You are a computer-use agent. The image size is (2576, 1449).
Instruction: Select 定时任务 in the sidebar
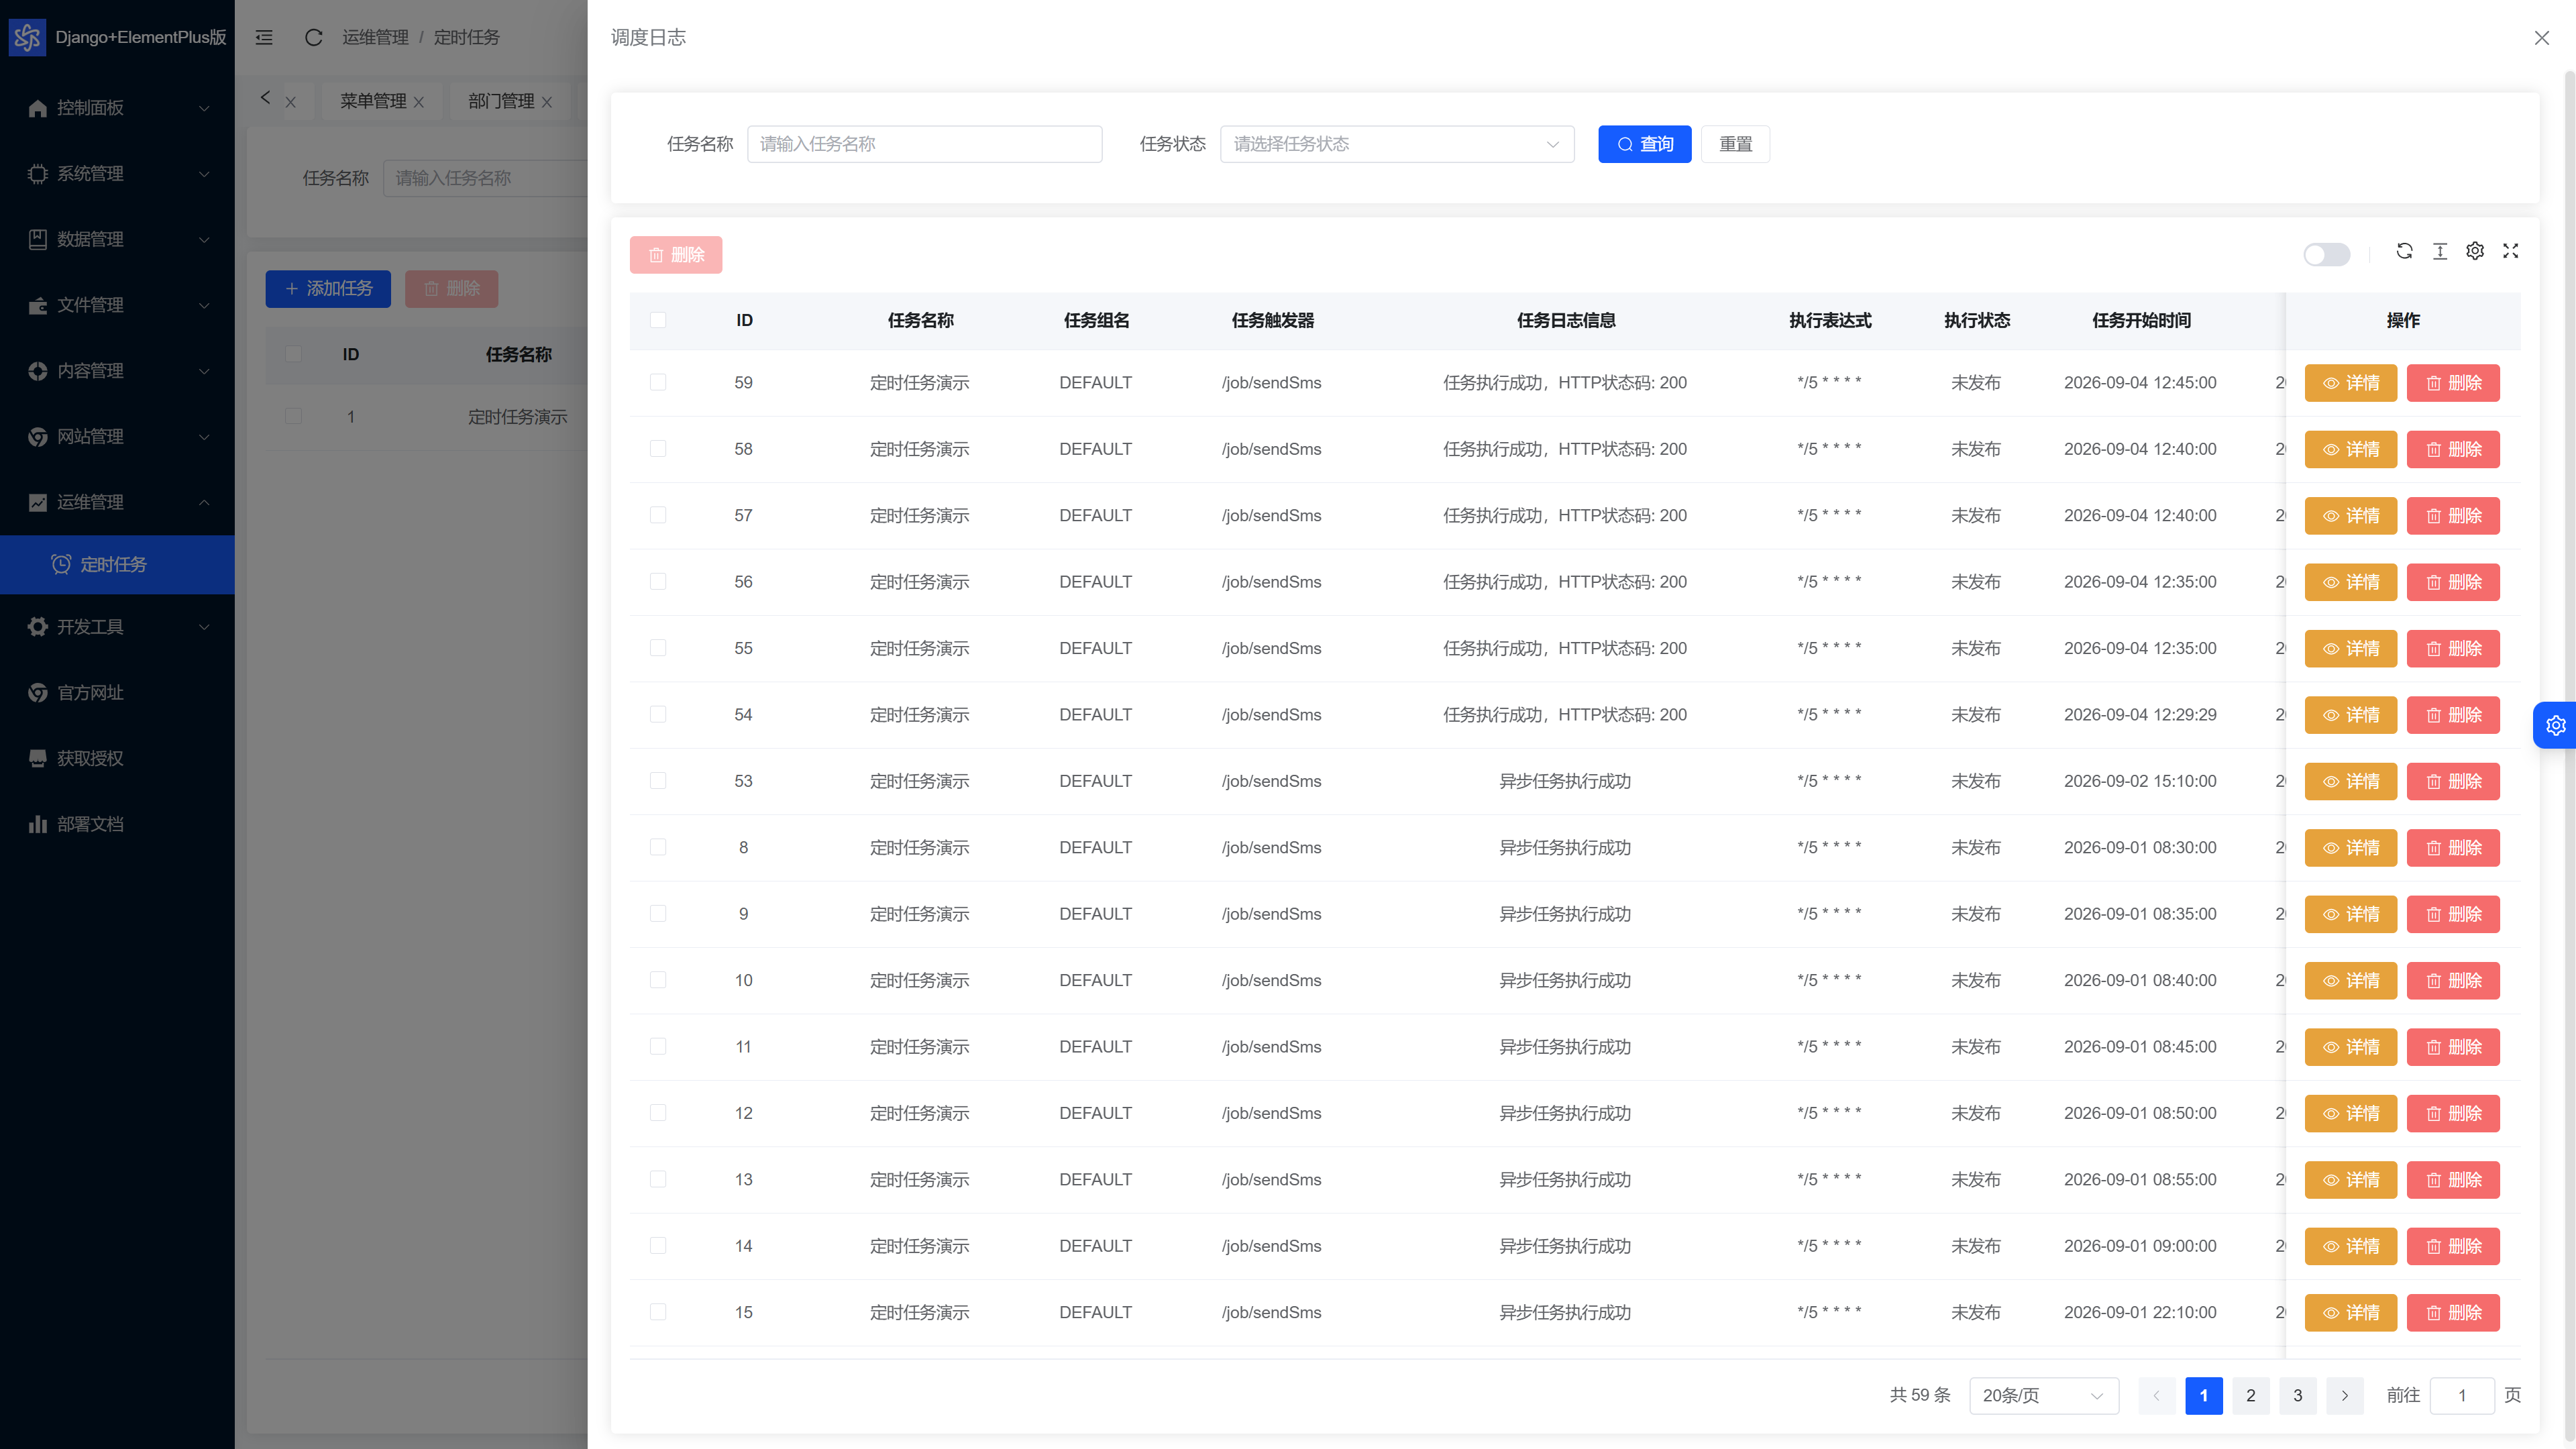[117, 564]
